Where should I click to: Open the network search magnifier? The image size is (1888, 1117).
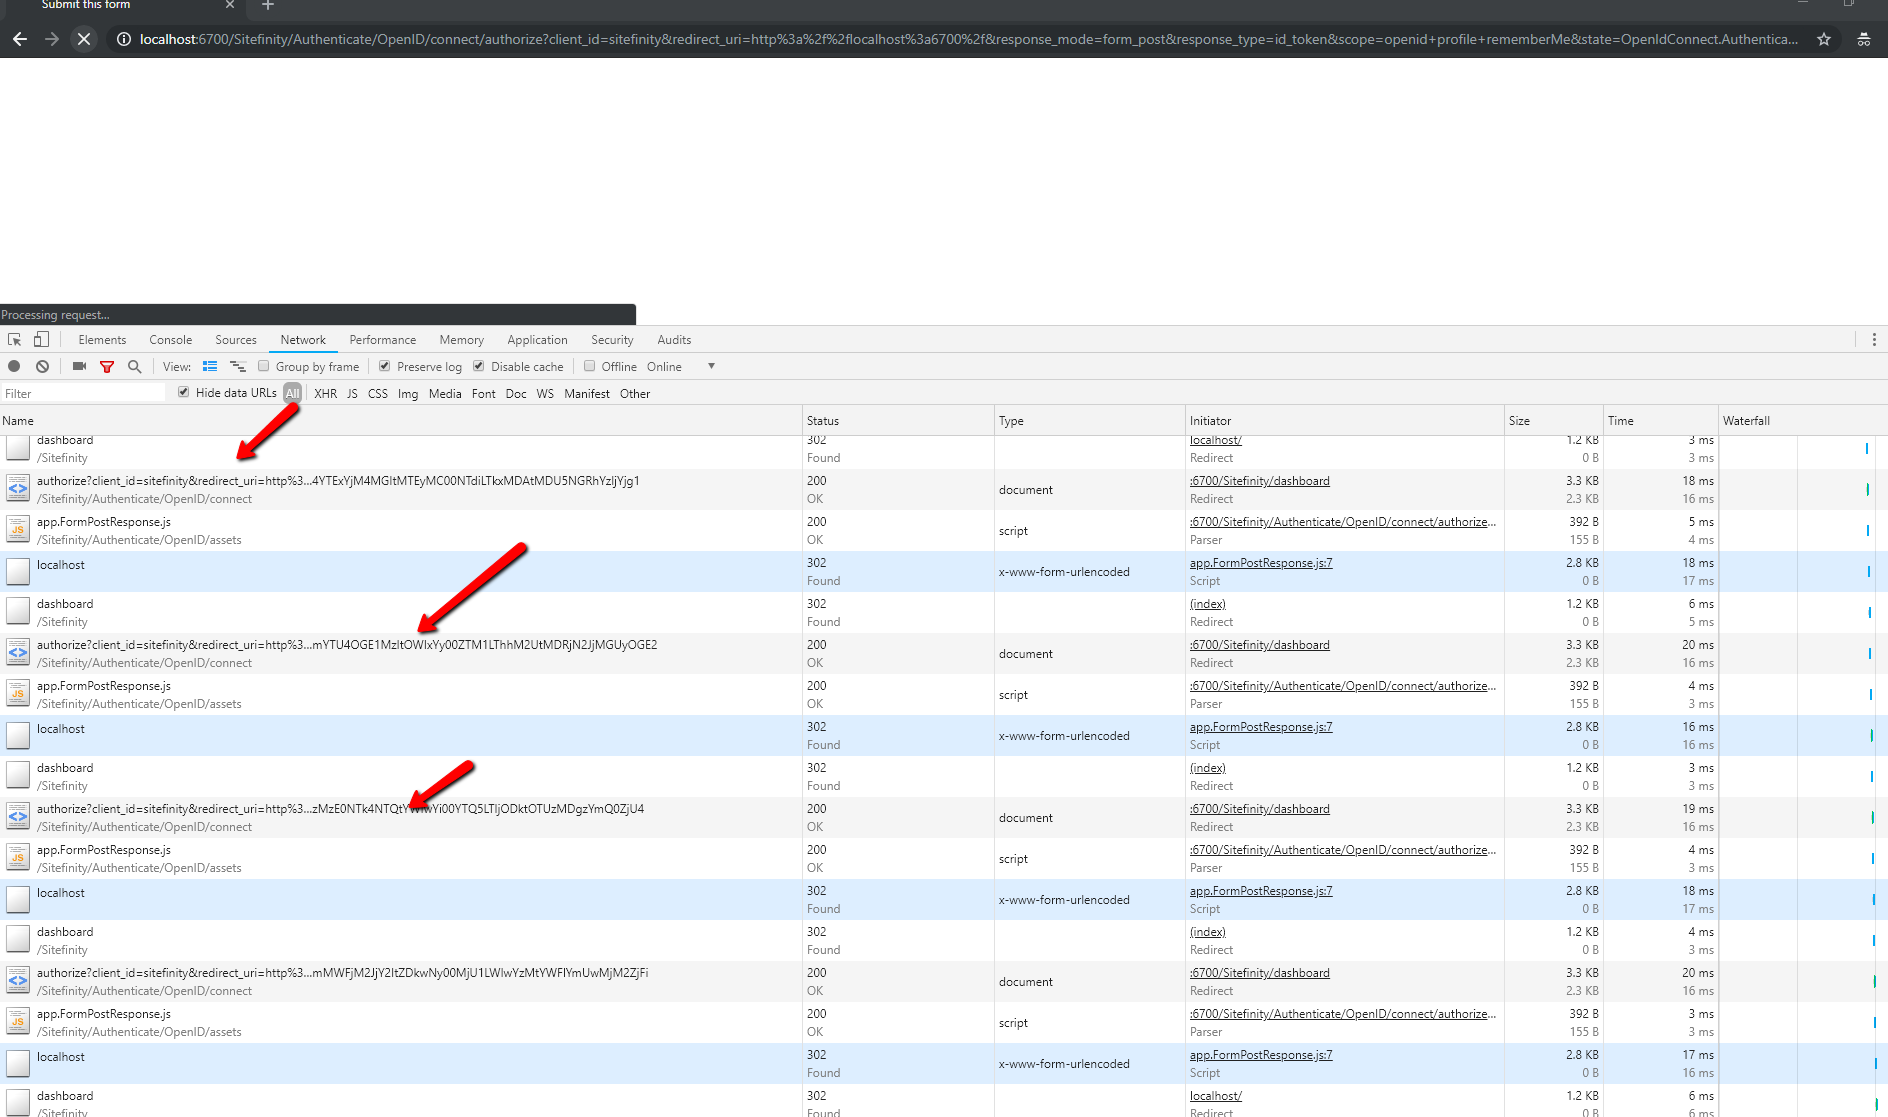tap(135, 367)
